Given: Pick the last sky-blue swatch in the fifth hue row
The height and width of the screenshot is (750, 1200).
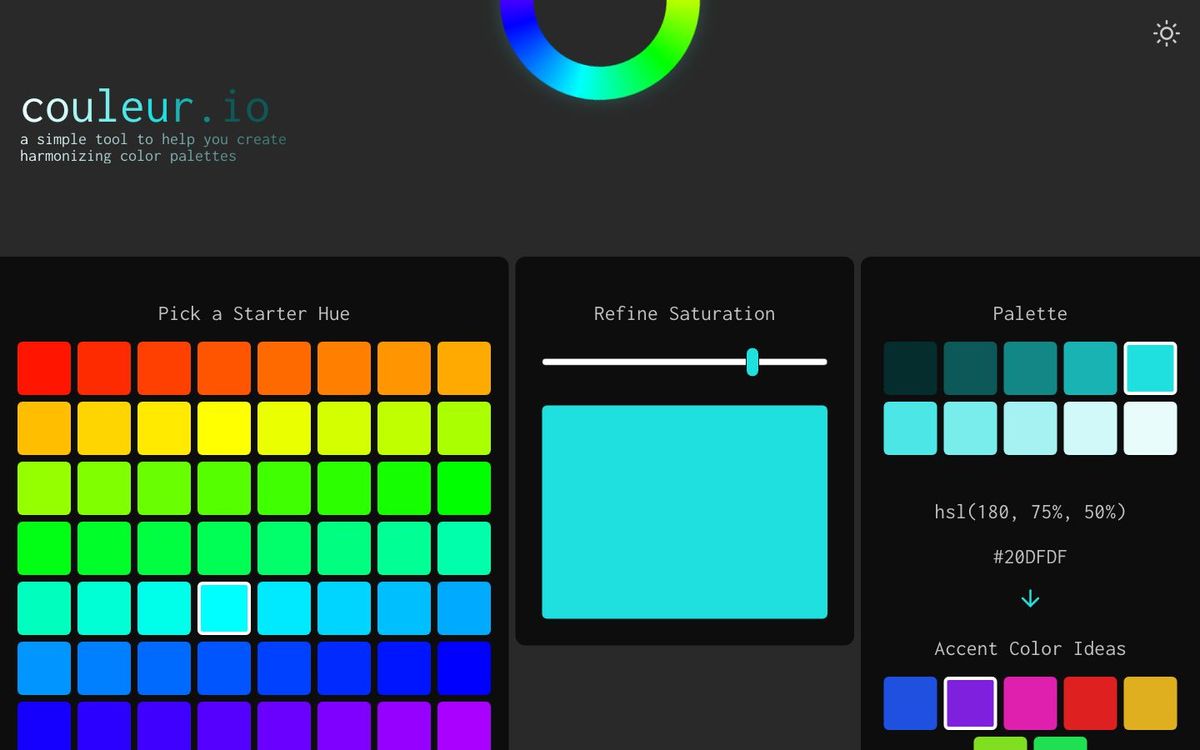Looking at the screenshot, I should 464,608.
